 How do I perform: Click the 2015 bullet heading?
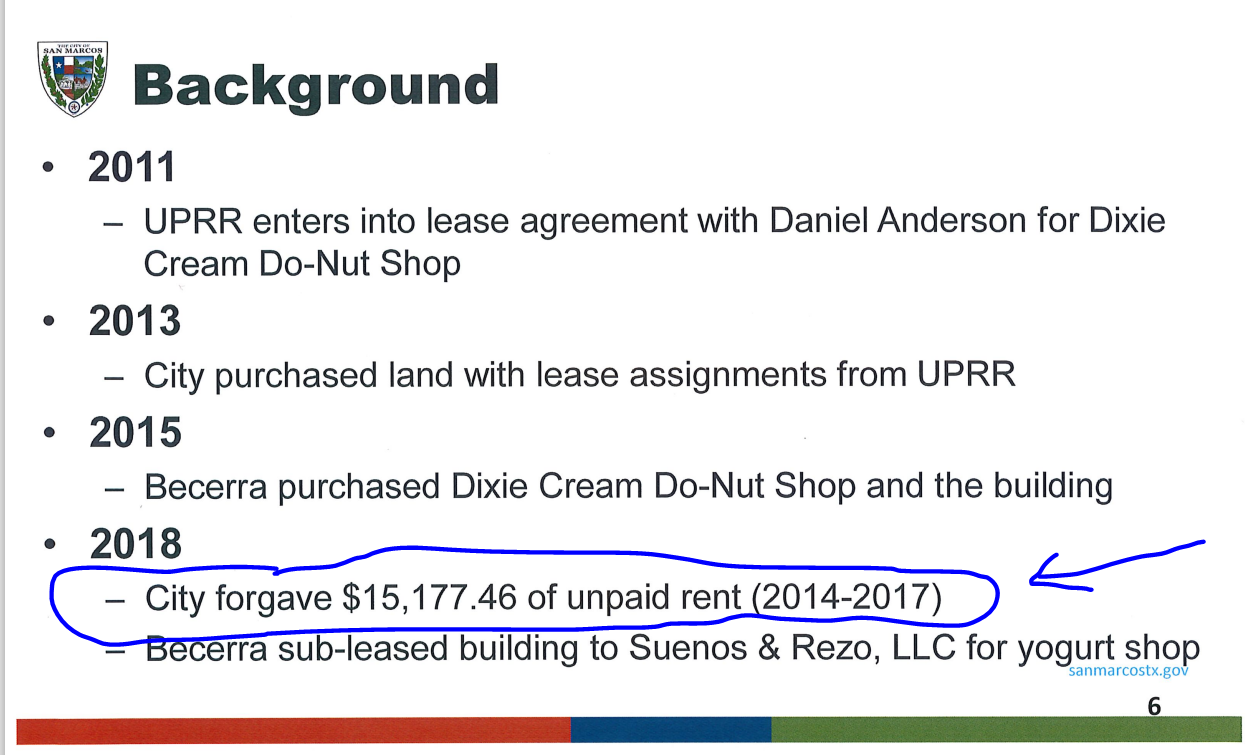click(x=135, y=433)
